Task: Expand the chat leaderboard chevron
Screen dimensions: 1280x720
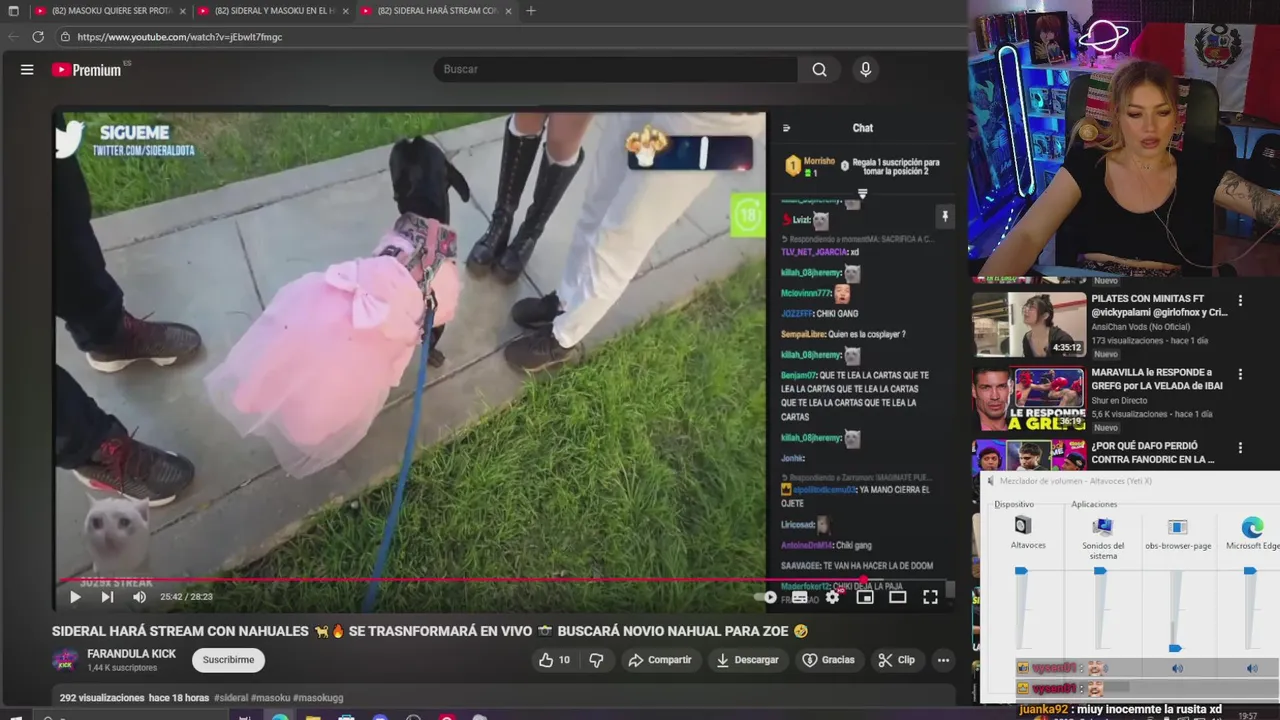Action: coord(862,194)
